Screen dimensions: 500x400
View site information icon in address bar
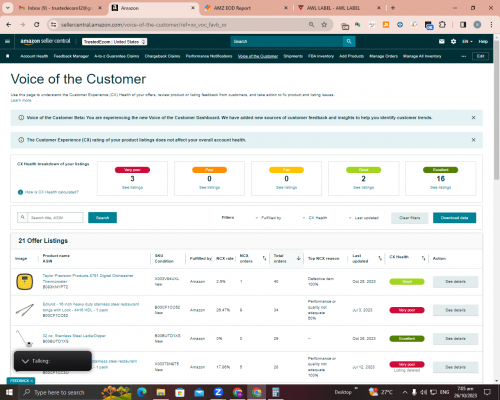point(53,25)
